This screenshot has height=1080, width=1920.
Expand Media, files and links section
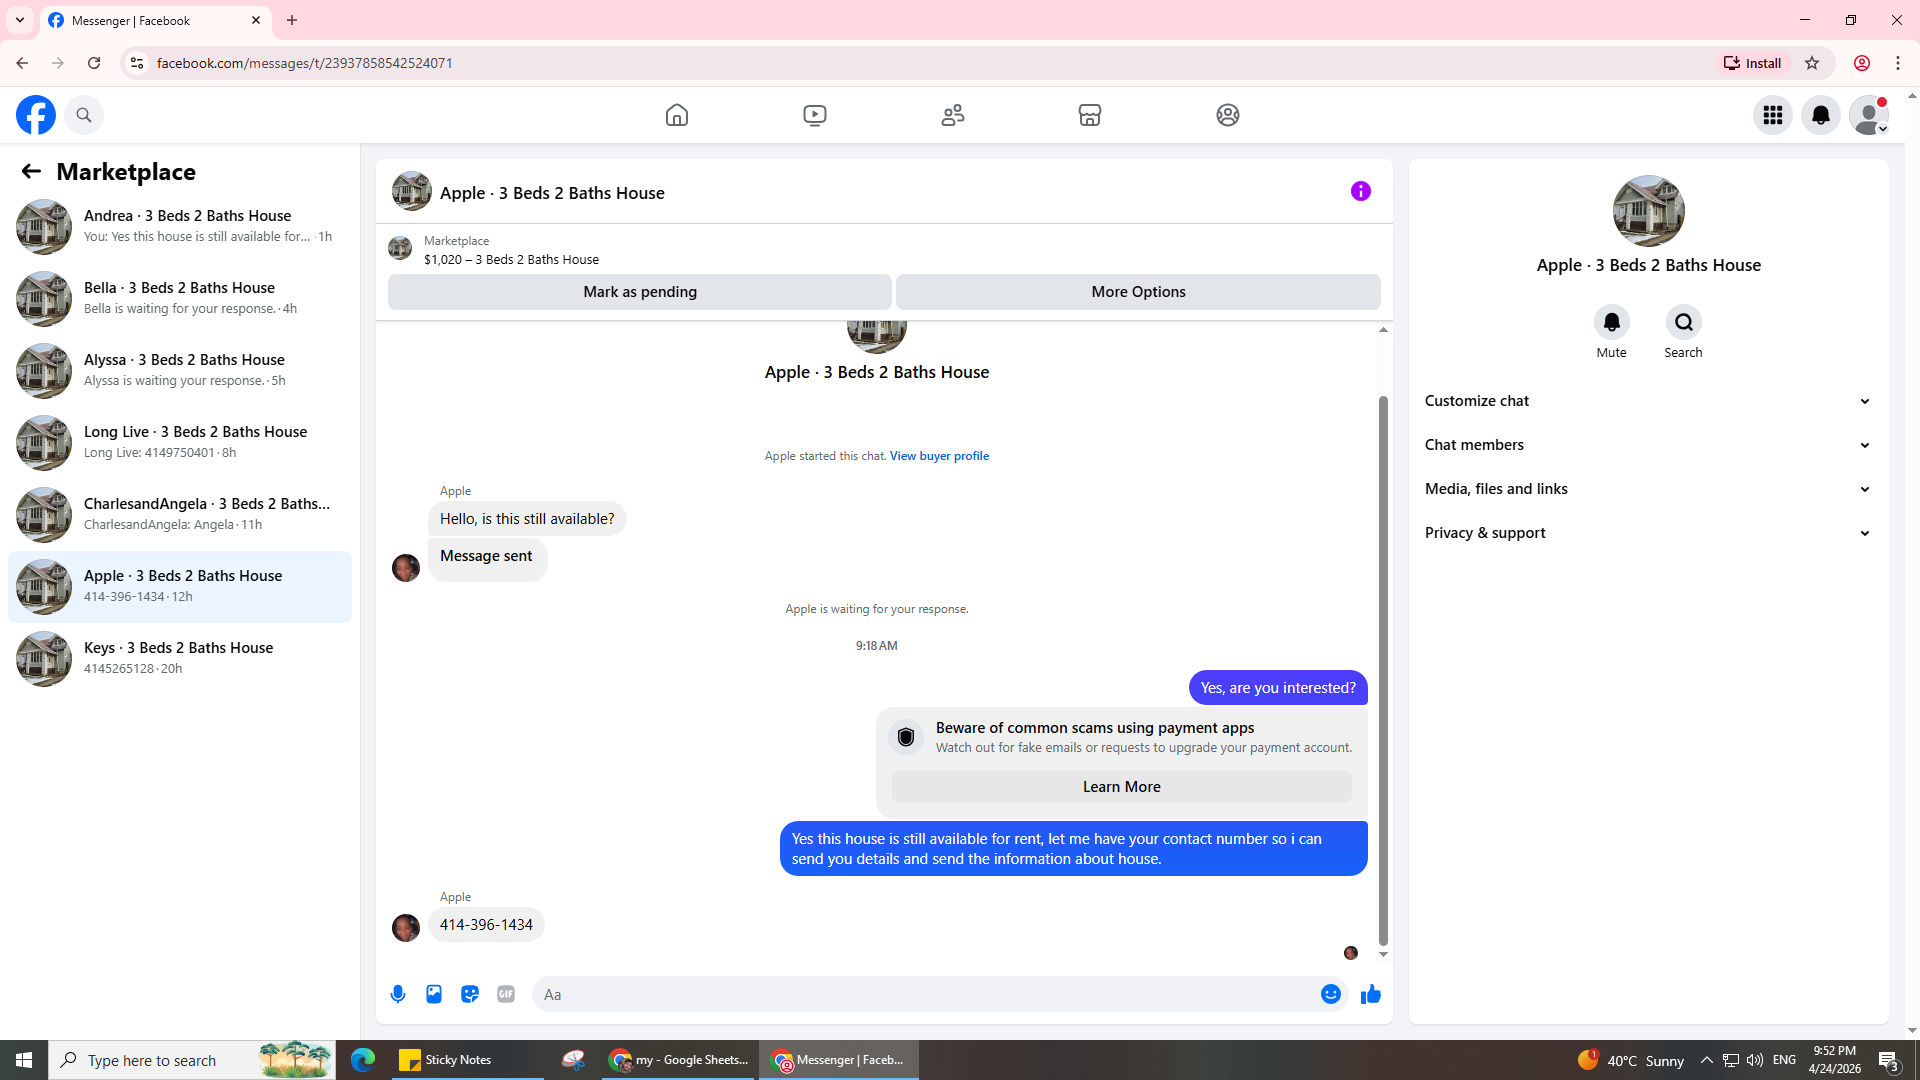tap(1648, 489)
